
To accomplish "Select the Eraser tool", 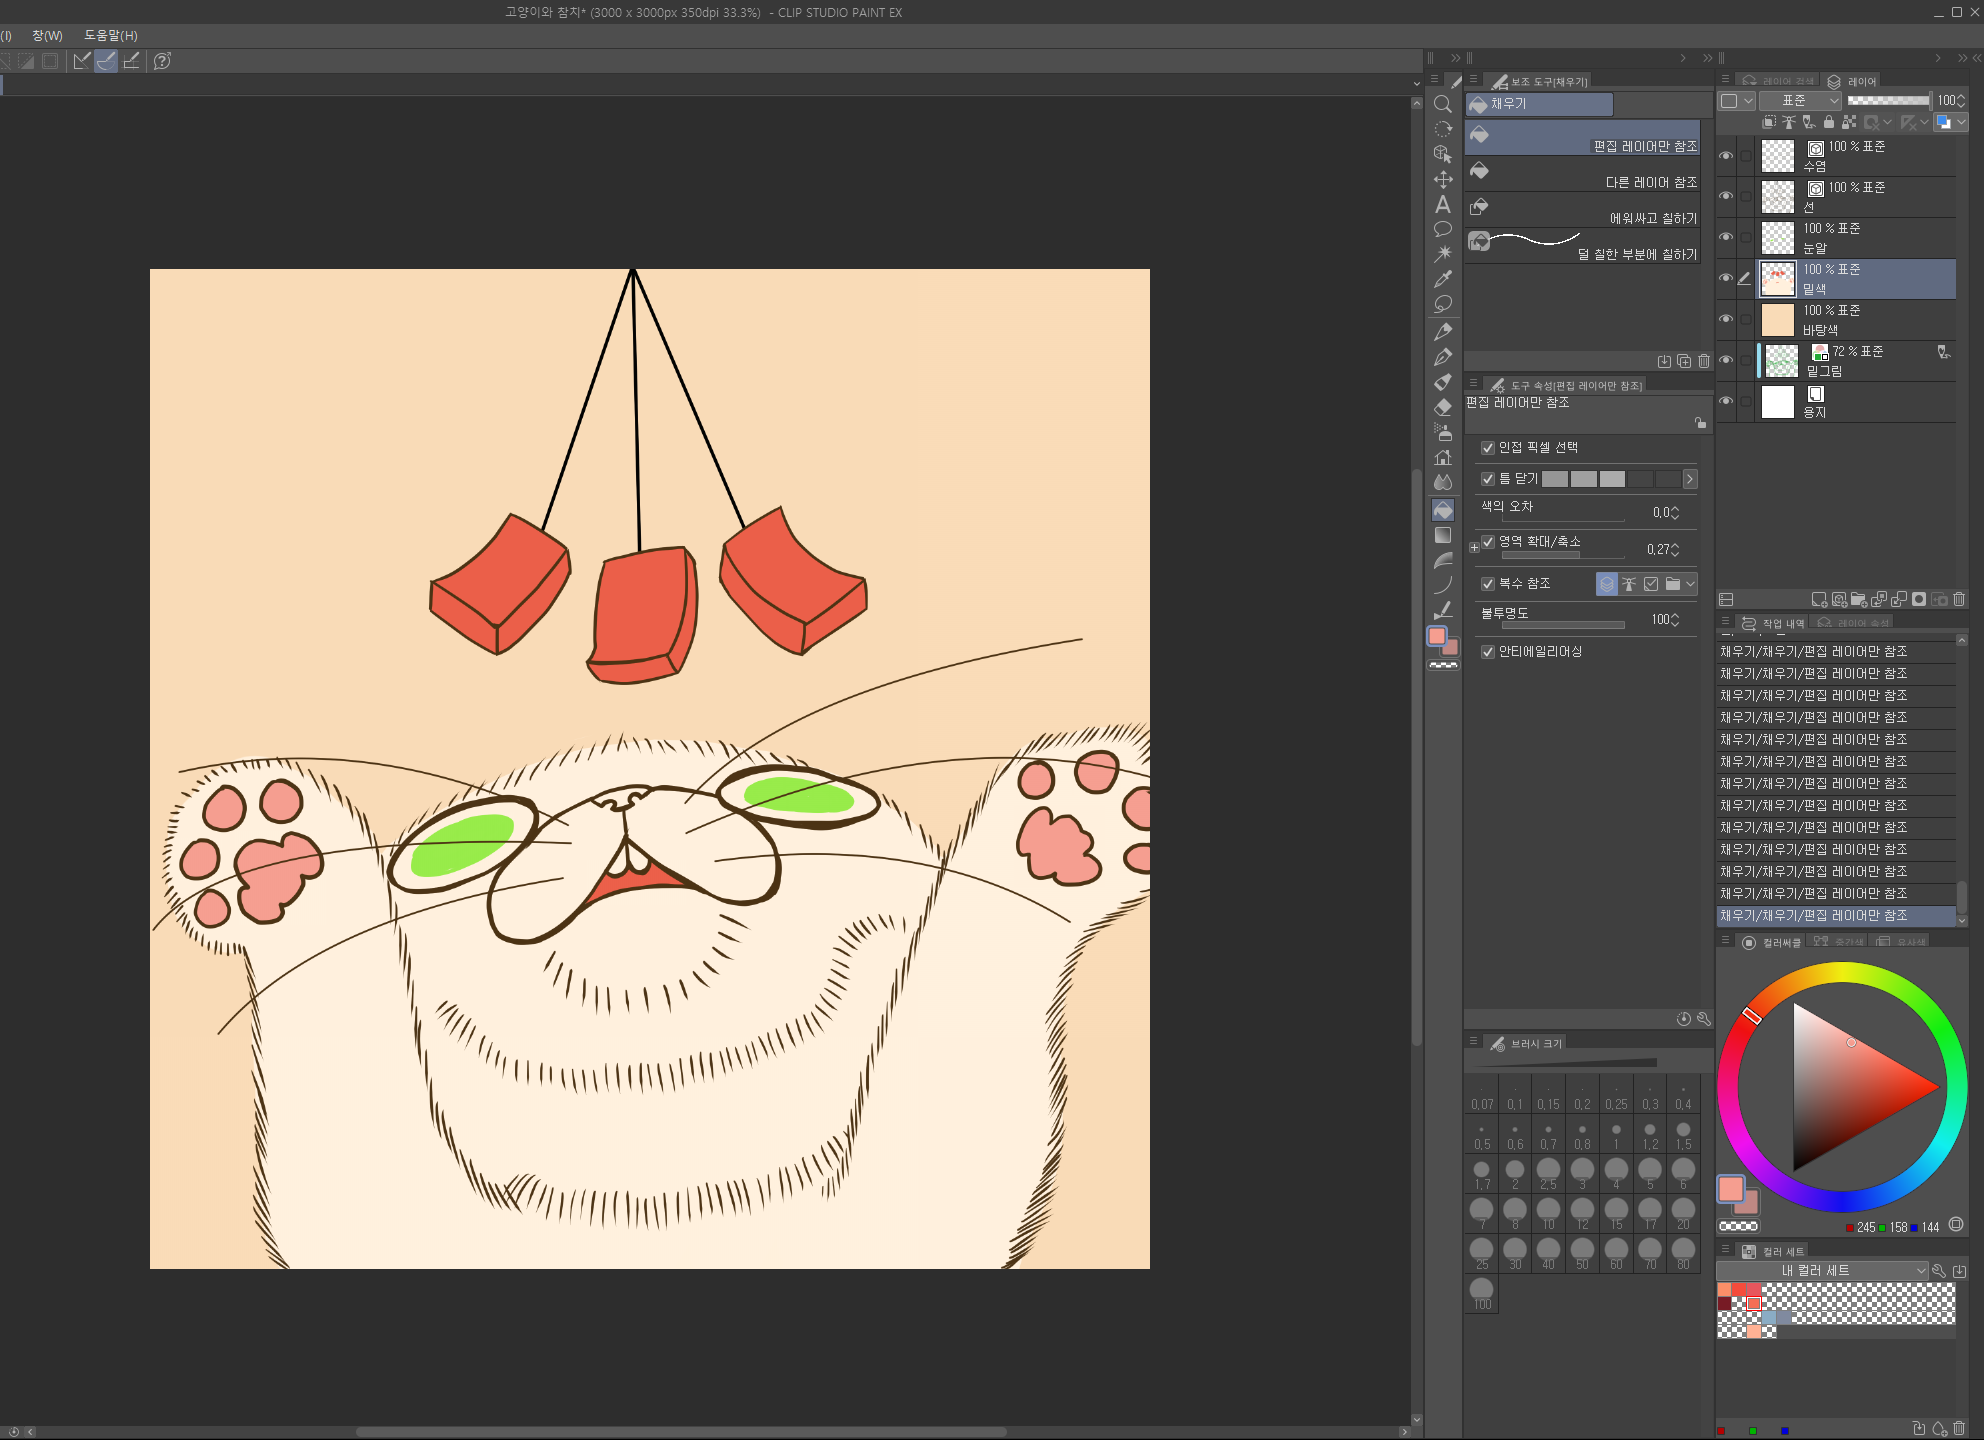I will 1442,407.
